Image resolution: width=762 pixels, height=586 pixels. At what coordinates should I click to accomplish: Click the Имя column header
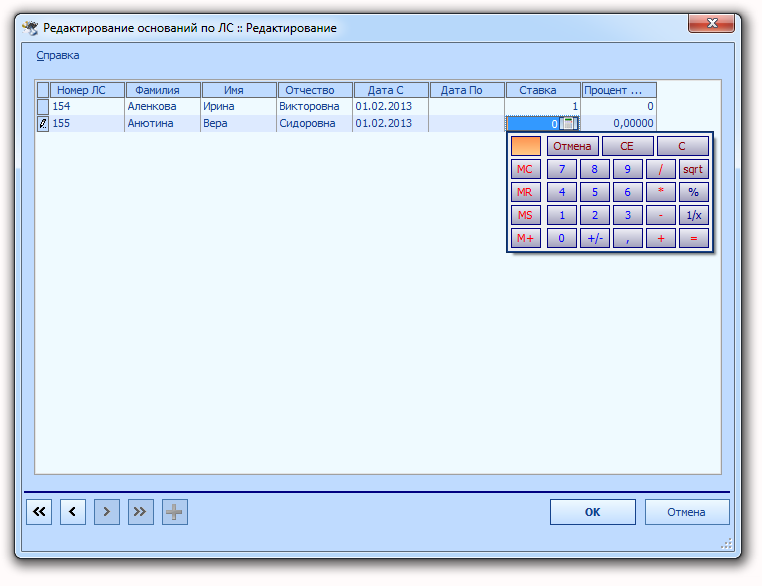tap(239, 90)
